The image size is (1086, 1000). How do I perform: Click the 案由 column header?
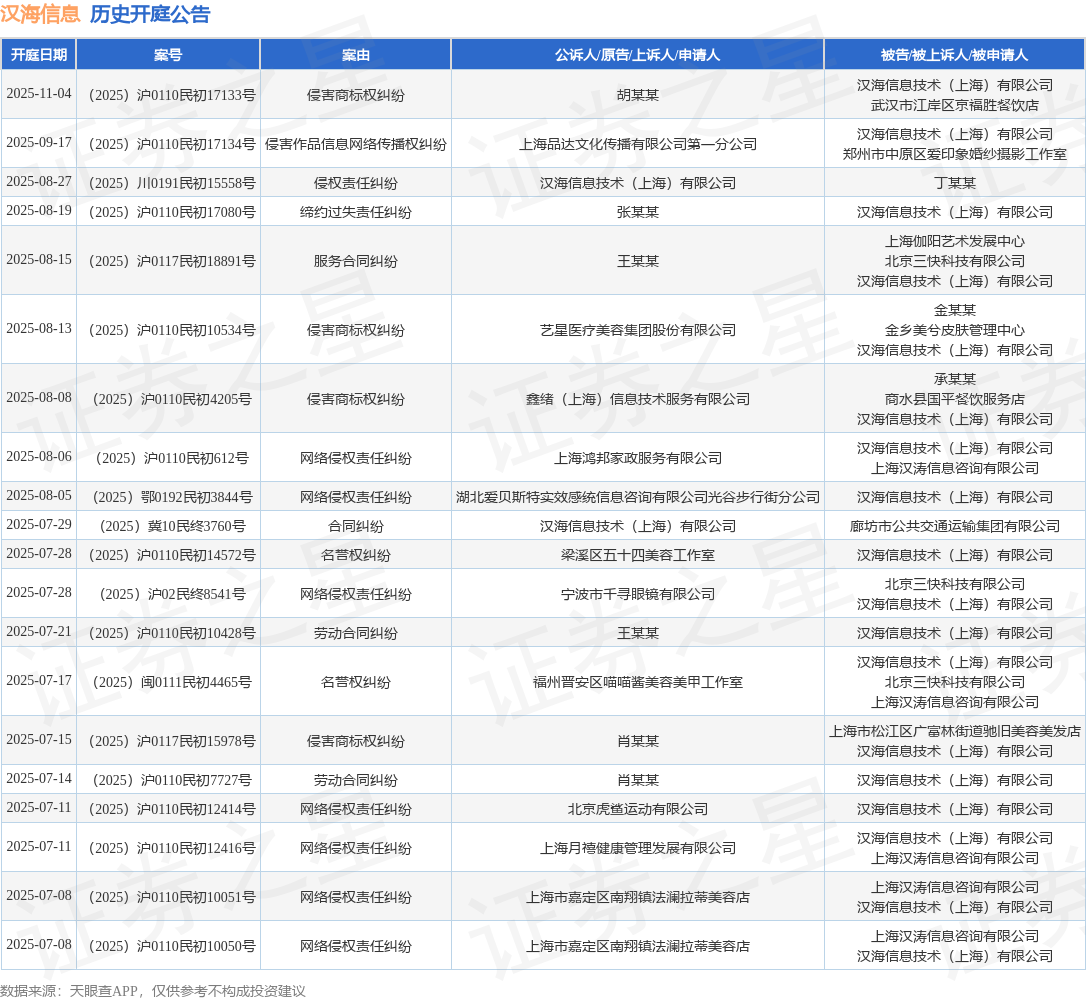coord(355,55)
